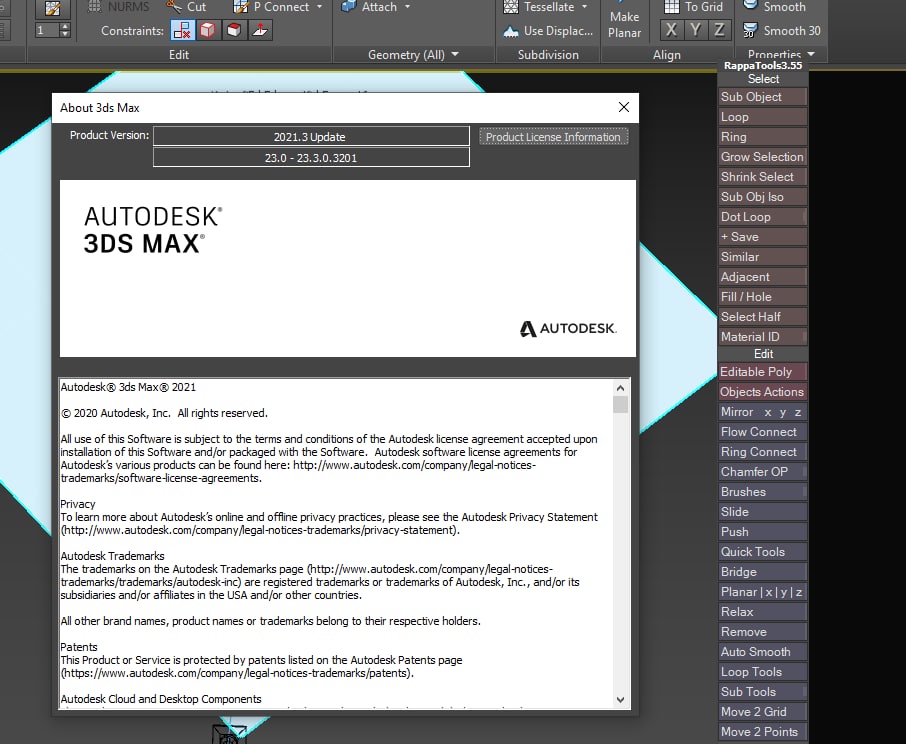Click the license text scrollbar thumb
Viewport: 906px width, 744px height.
tap(621, 404)
